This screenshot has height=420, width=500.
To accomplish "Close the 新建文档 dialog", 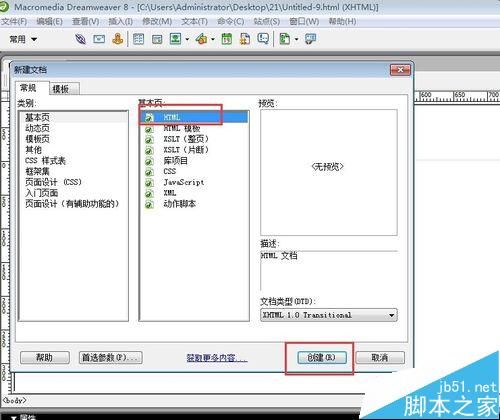I will (400, 70).
